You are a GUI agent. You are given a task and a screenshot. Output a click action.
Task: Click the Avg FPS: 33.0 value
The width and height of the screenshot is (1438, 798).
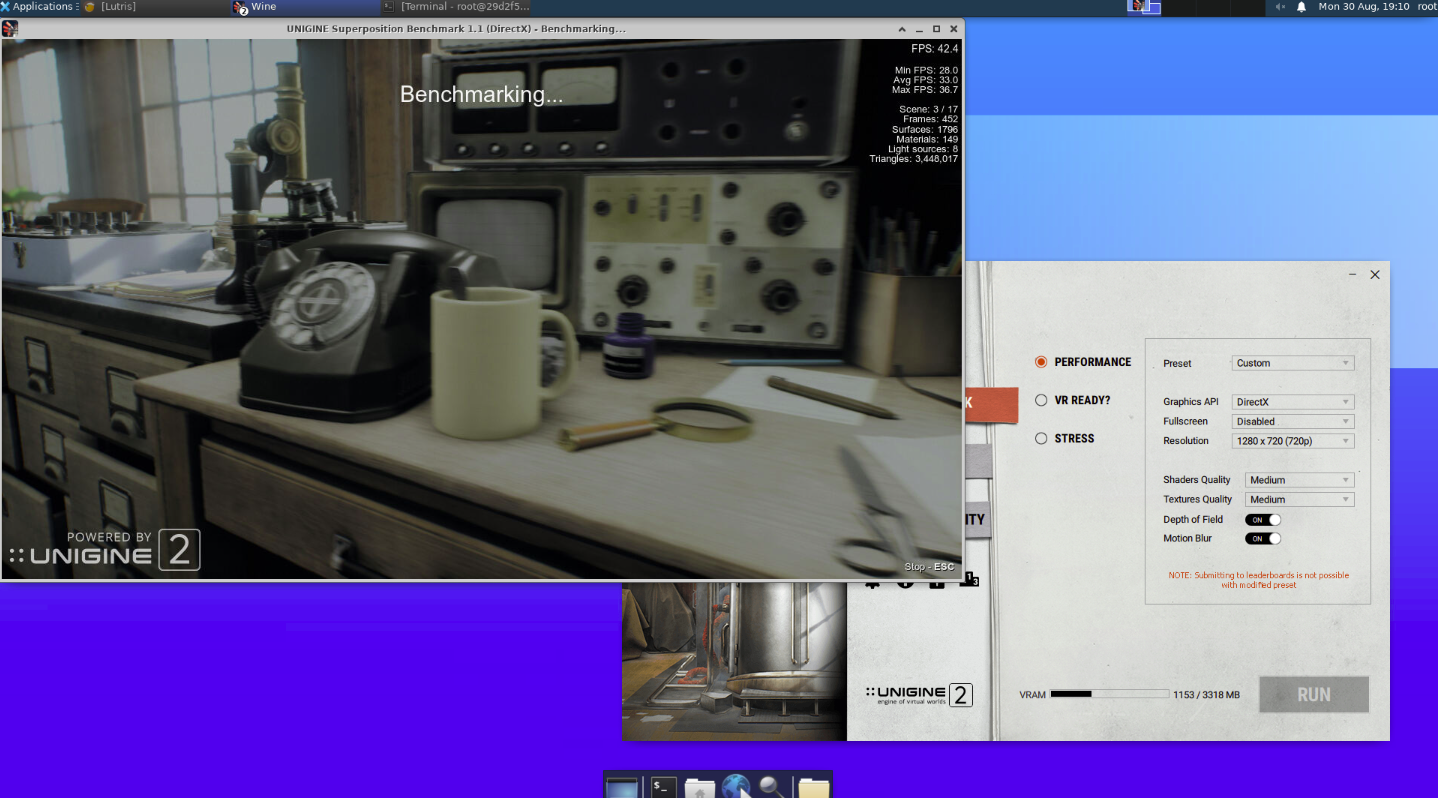coord(926,80)
